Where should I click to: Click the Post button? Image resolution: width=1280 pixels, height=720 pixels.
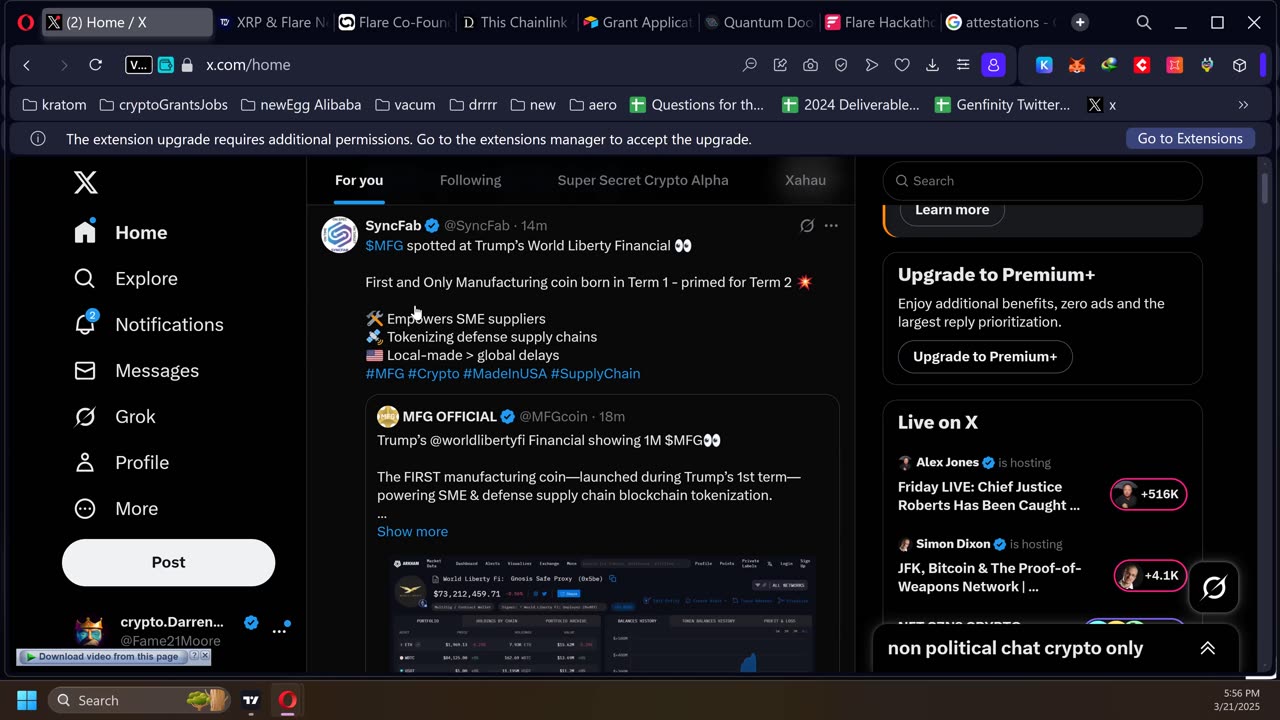tap(168, 562)
